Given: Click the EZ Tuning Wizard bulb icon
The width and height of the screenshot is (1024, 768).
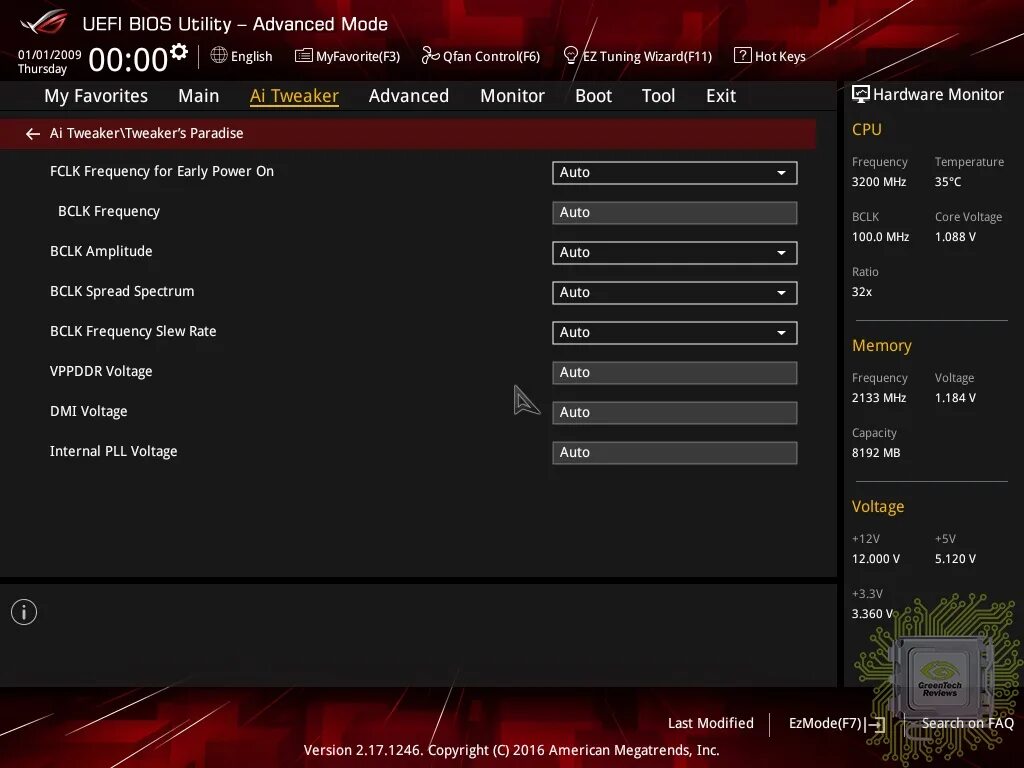Looking at the screenshot, I should (570, 56).
